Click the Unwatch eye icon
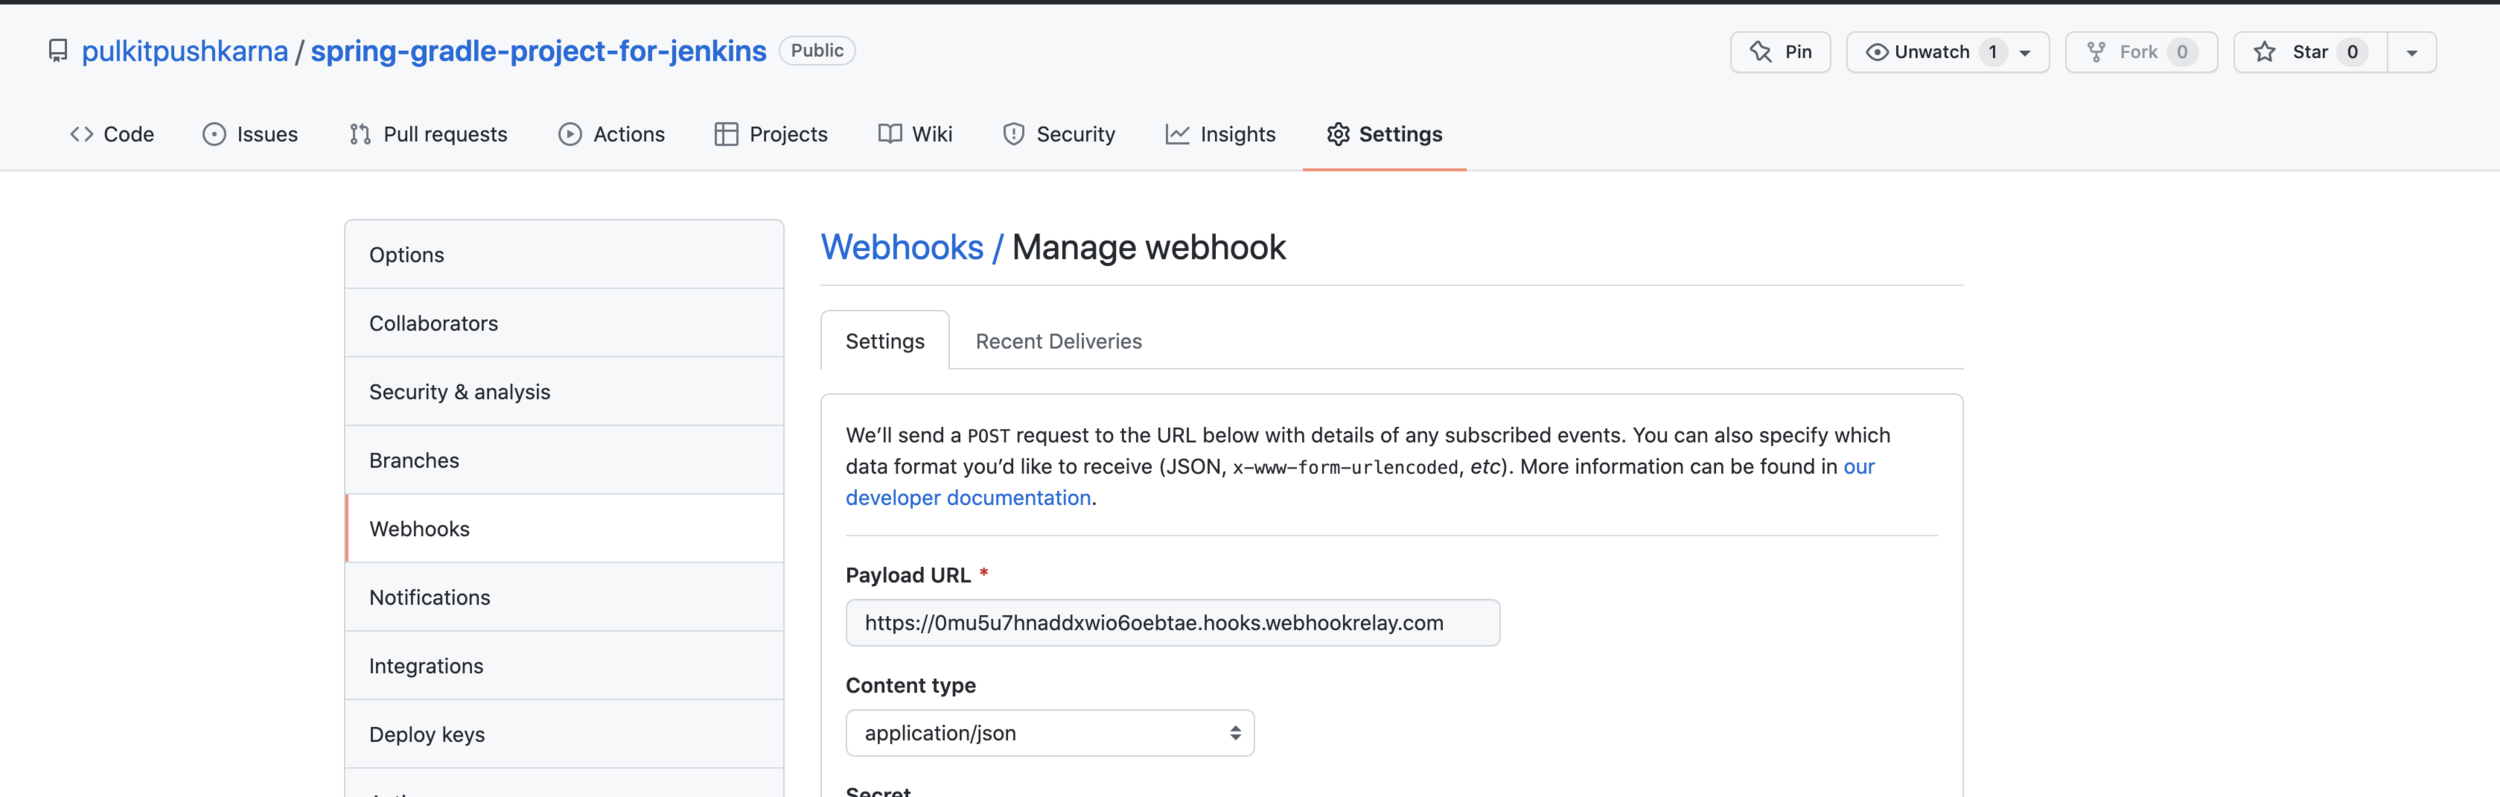This screenshot has height=797, width=2500. [x=1877, y=52]
